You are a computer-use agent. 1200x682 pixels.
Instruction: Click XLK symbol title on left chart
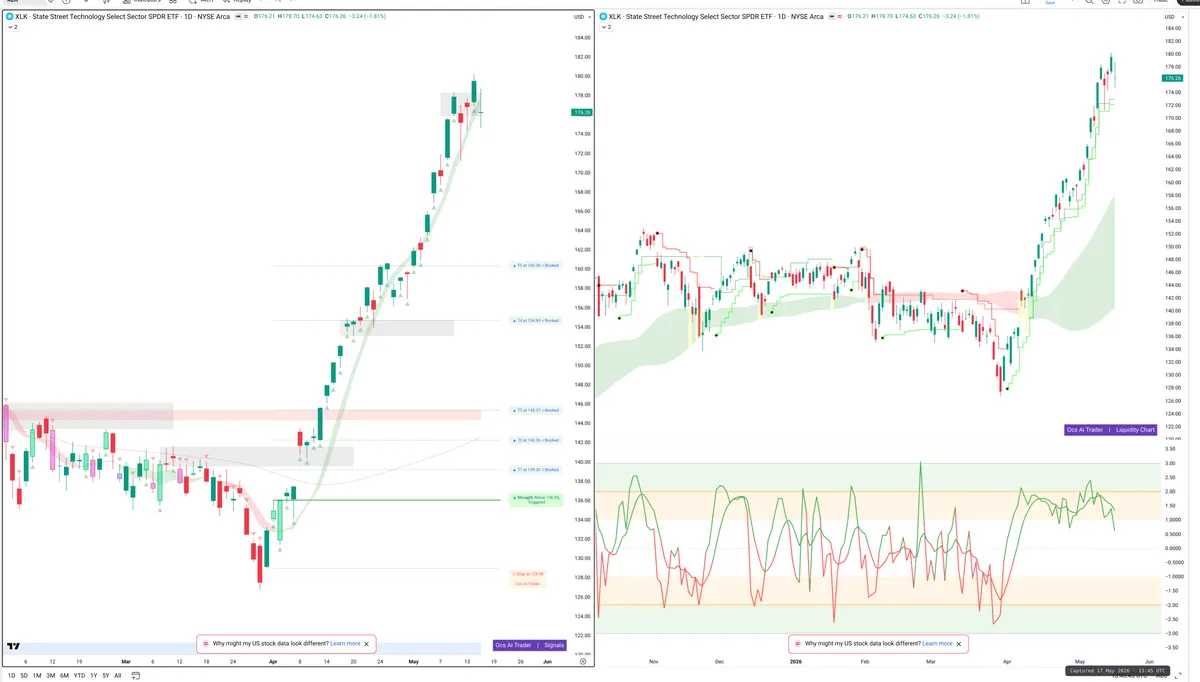point(123,17)
